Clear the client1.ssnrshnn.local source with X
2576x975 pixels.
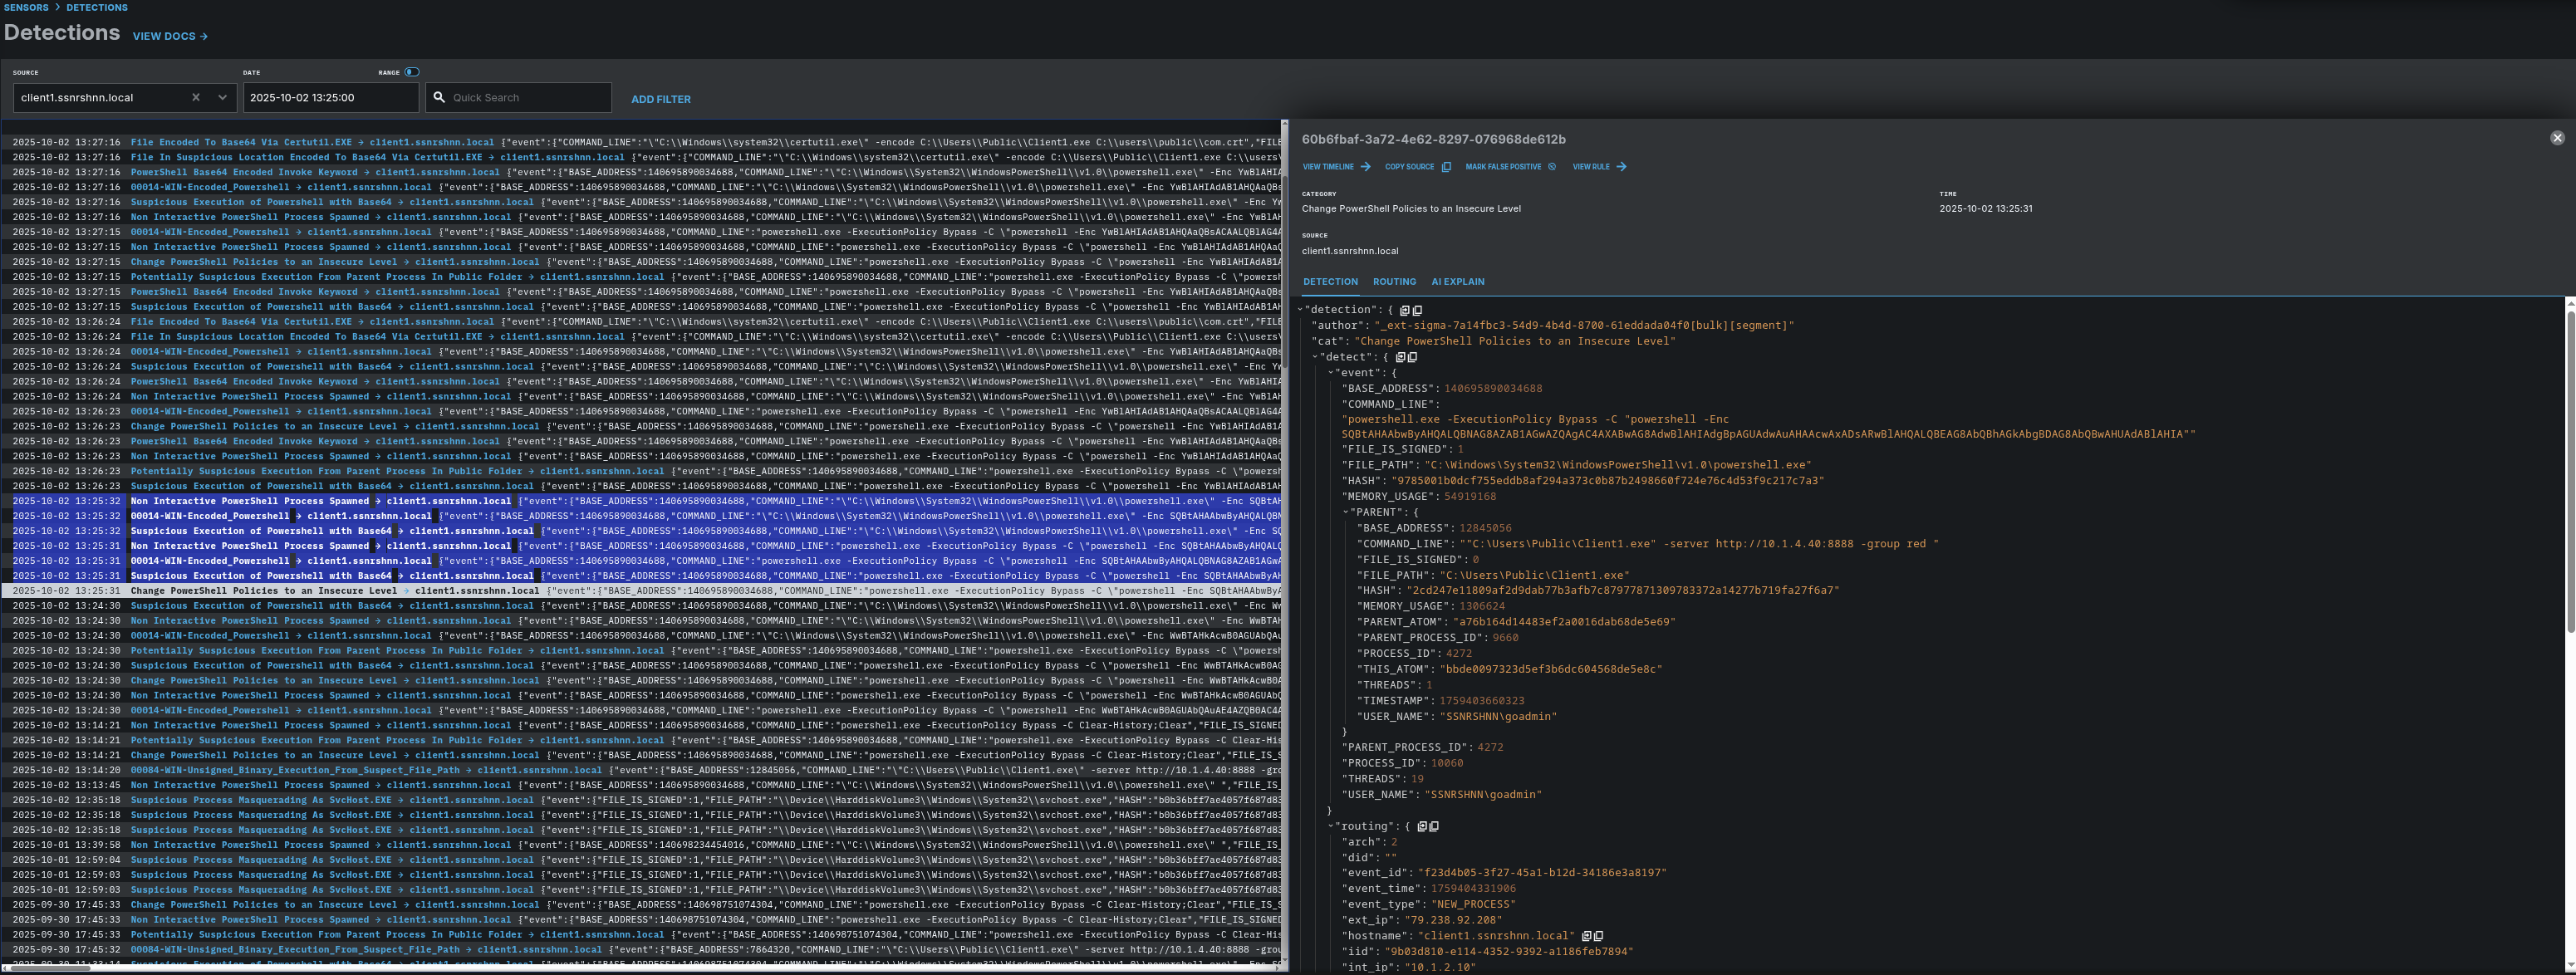point(196,98)
